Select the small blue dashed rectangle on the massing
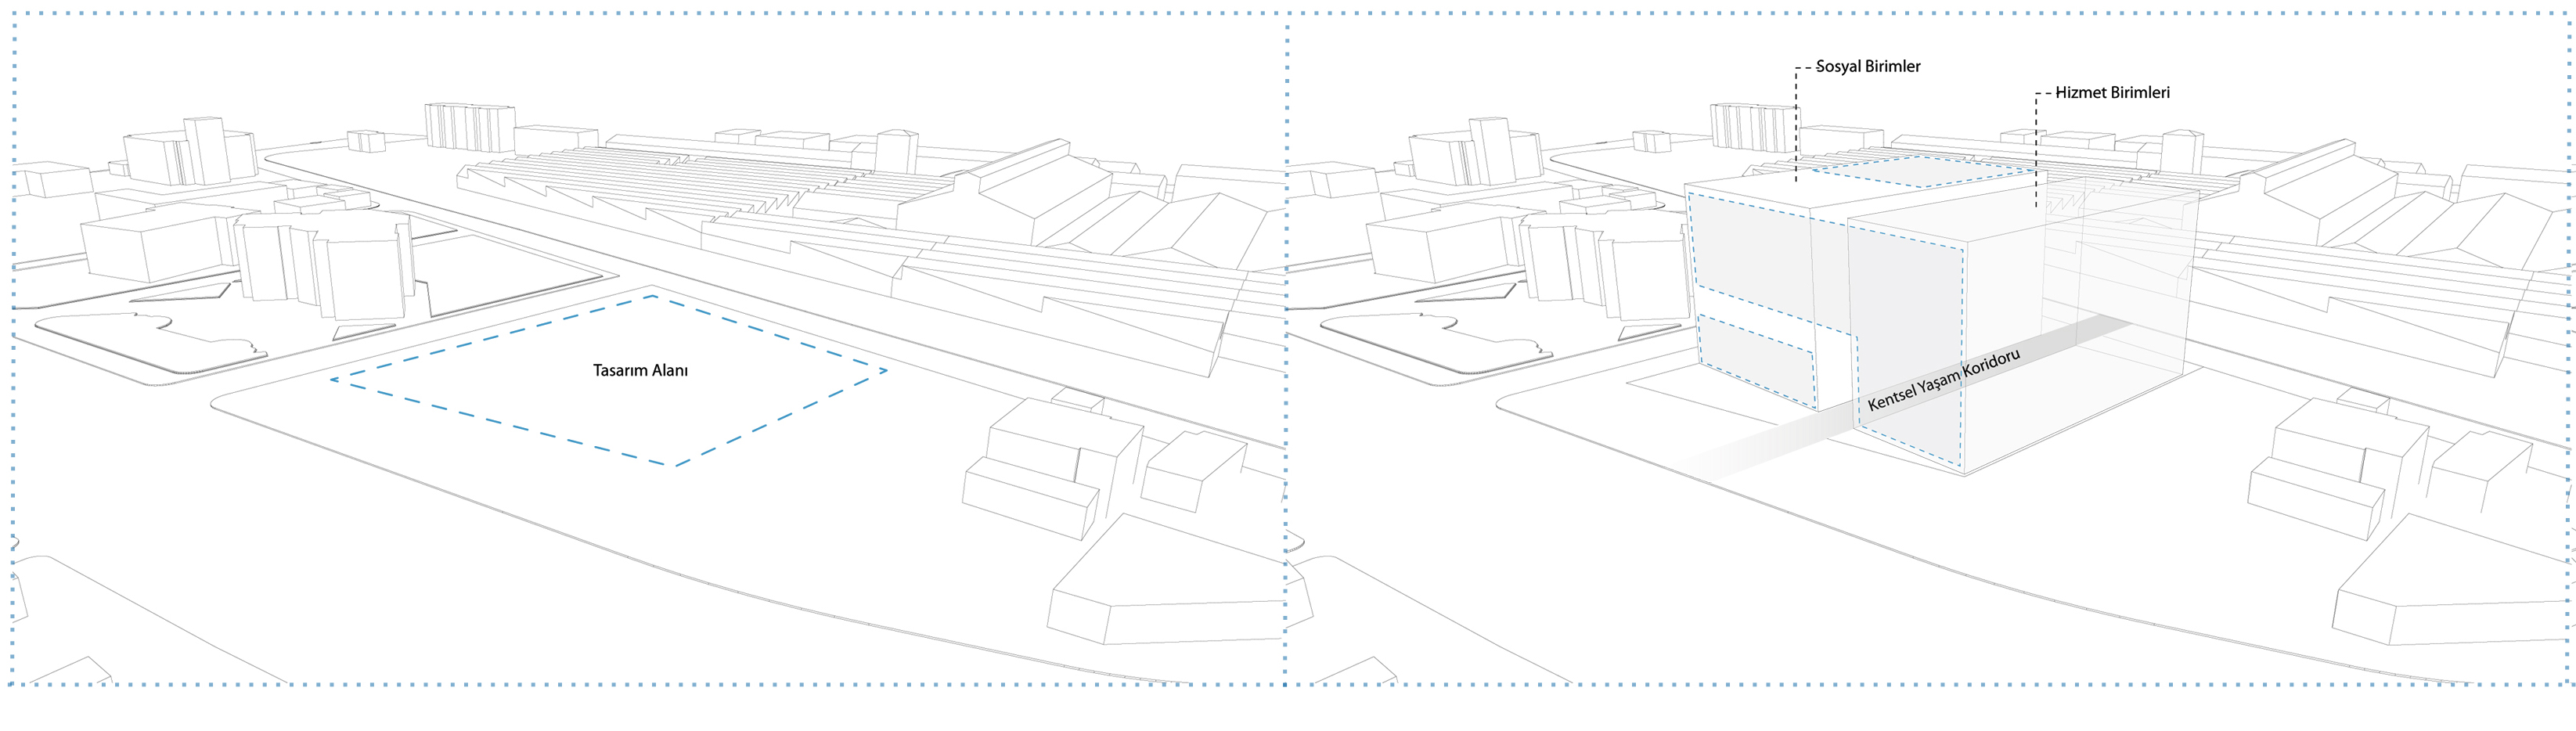The image size is (2576, 731). 1756,361
